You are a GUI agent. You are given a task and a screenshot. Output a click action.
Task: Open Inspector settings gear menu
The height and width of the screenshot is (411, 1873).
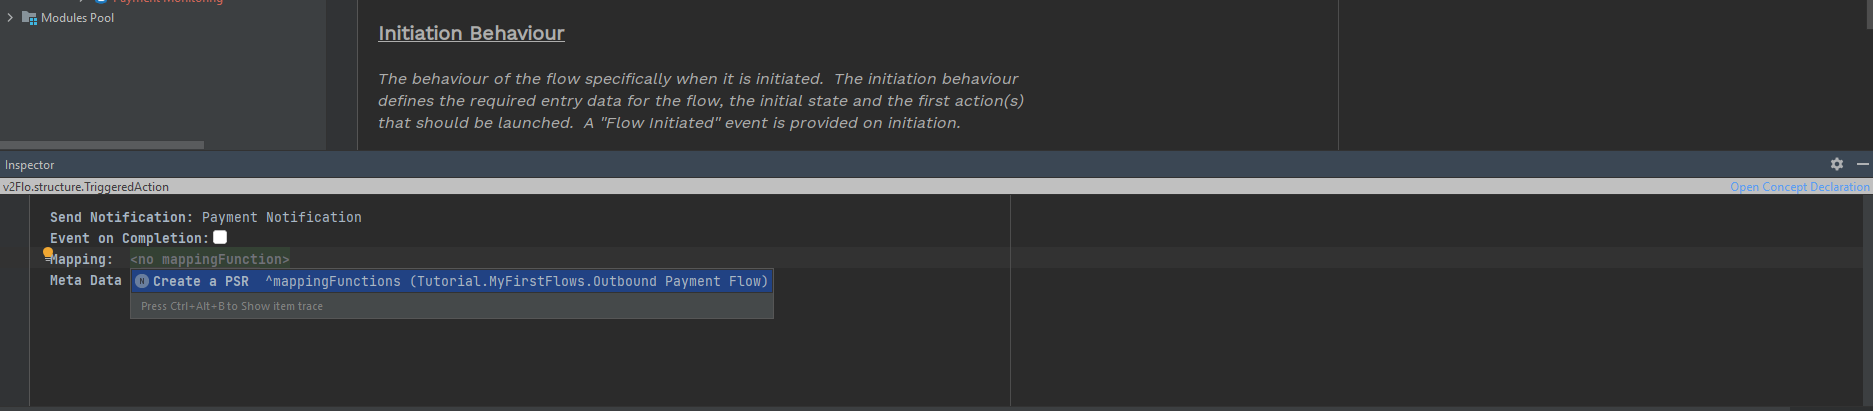(x=1837, y=164)
